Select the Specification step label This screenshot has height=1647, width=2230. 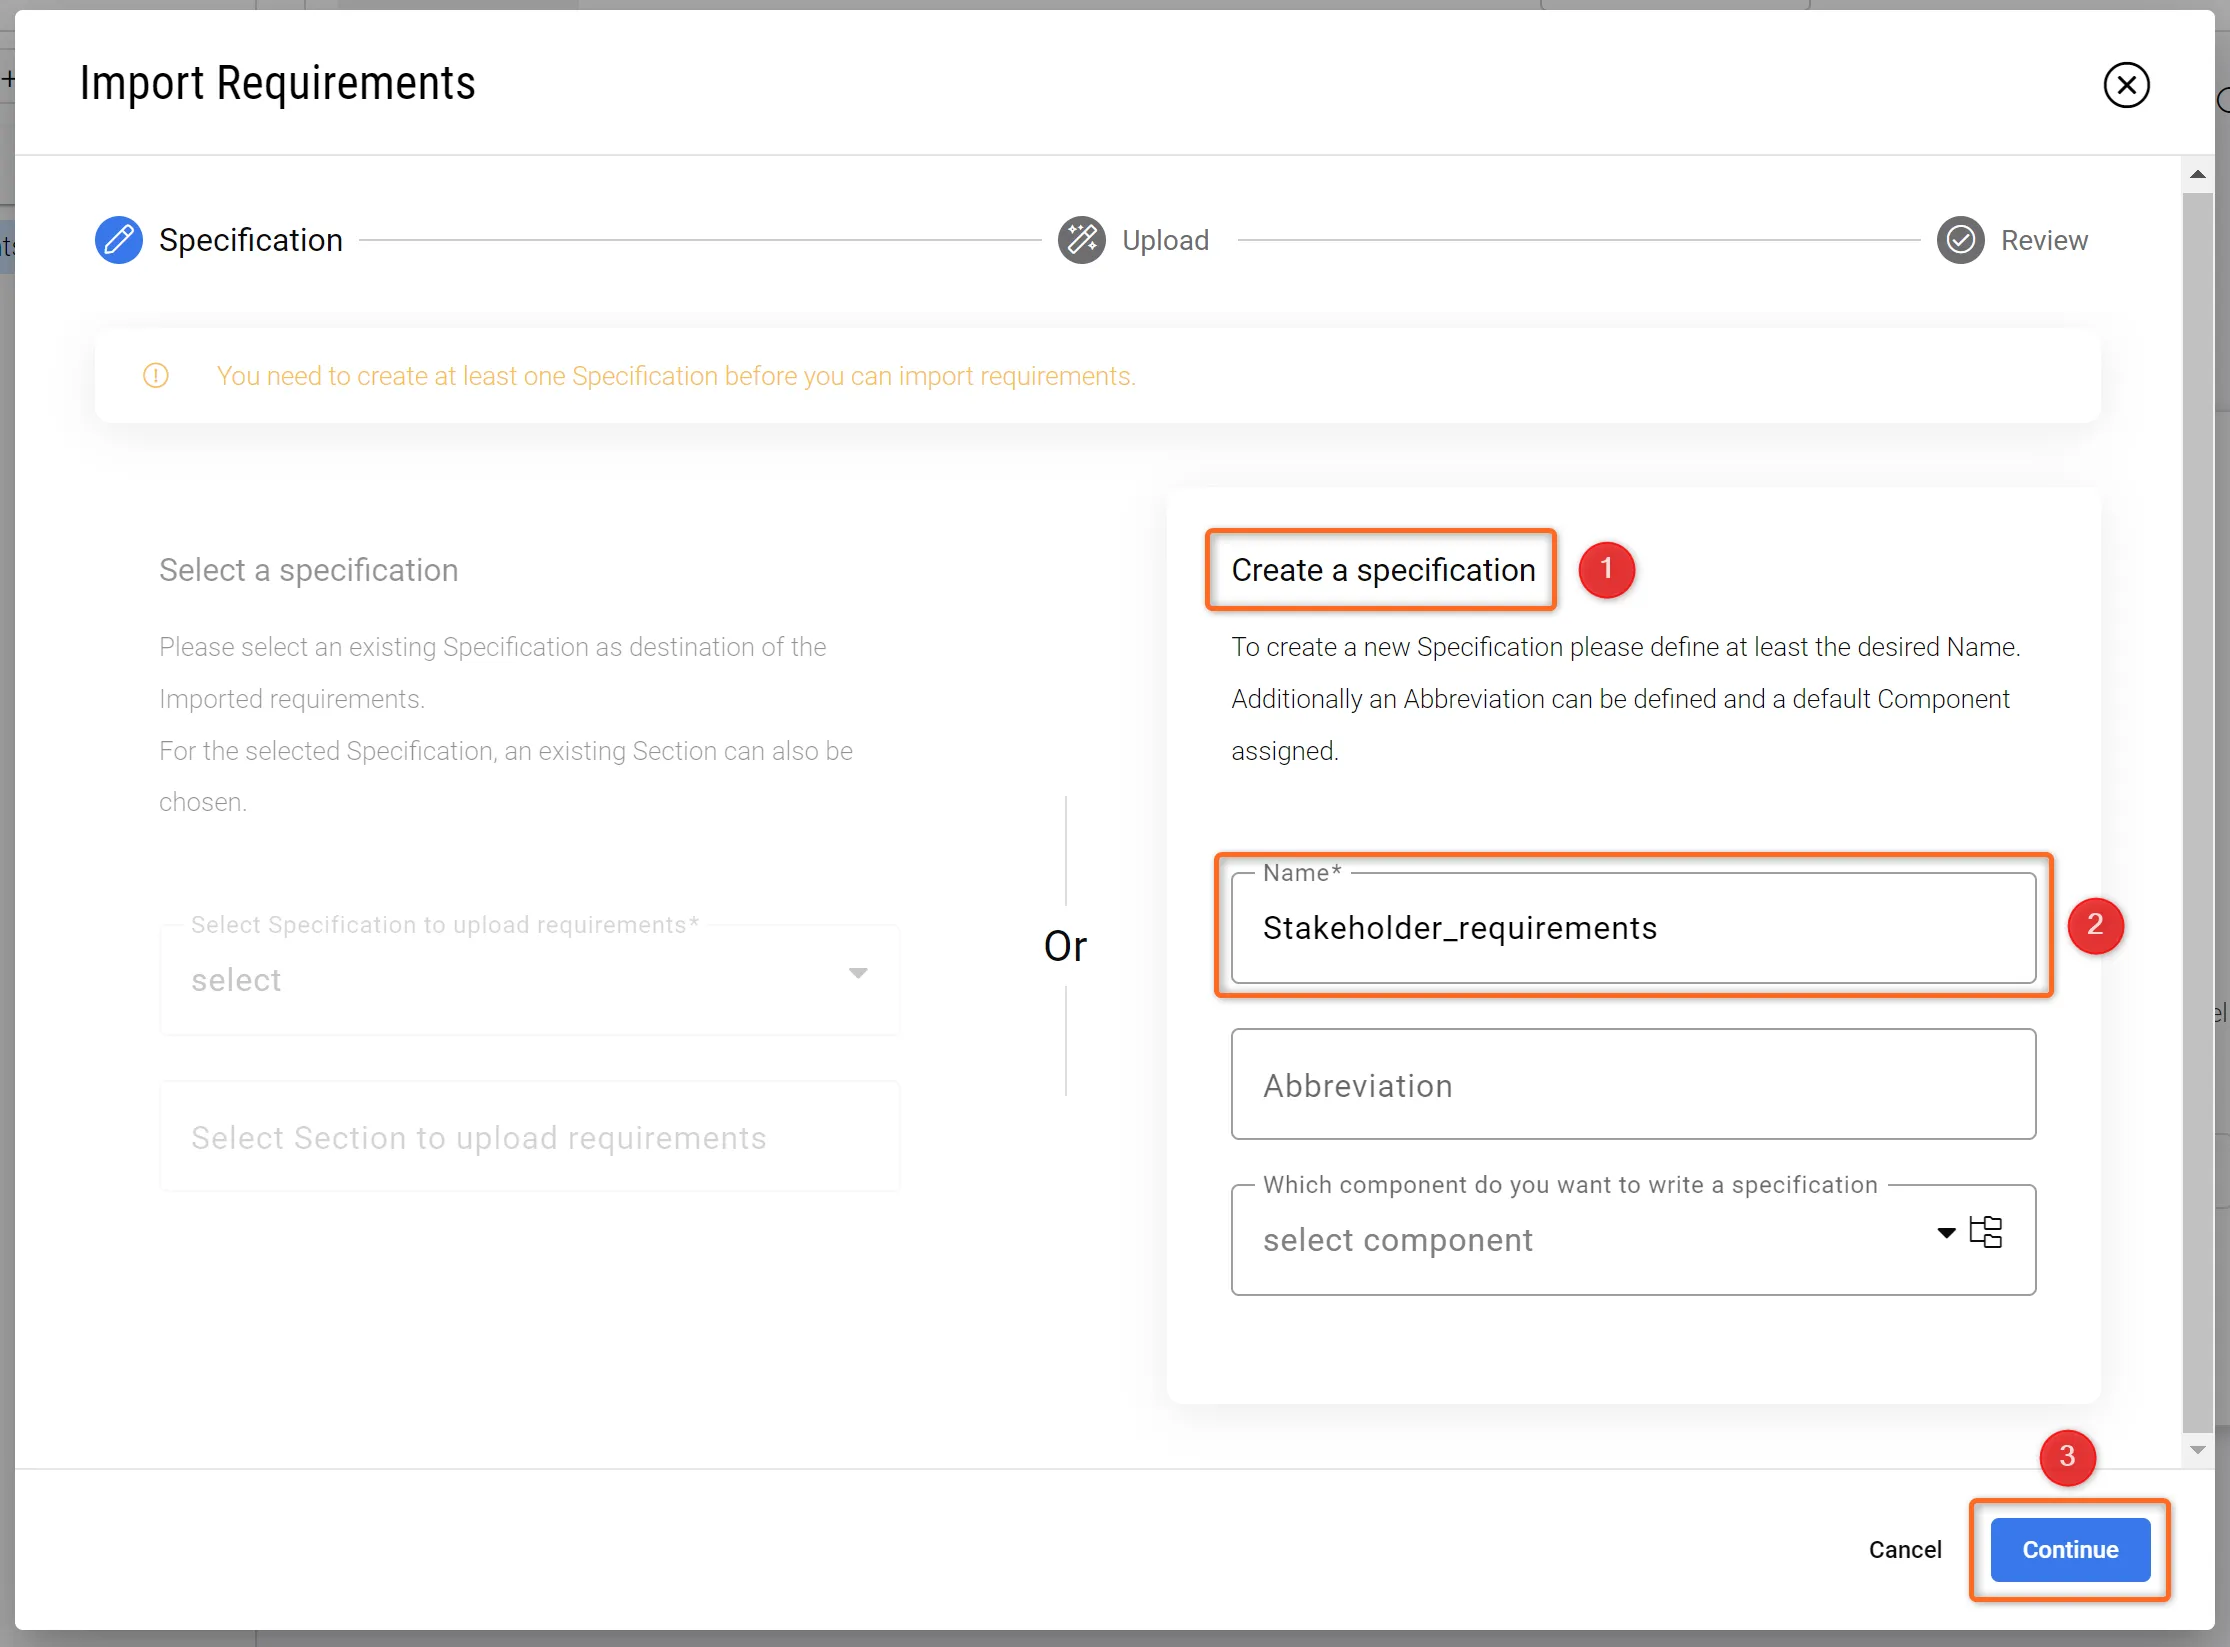point(250,240)
